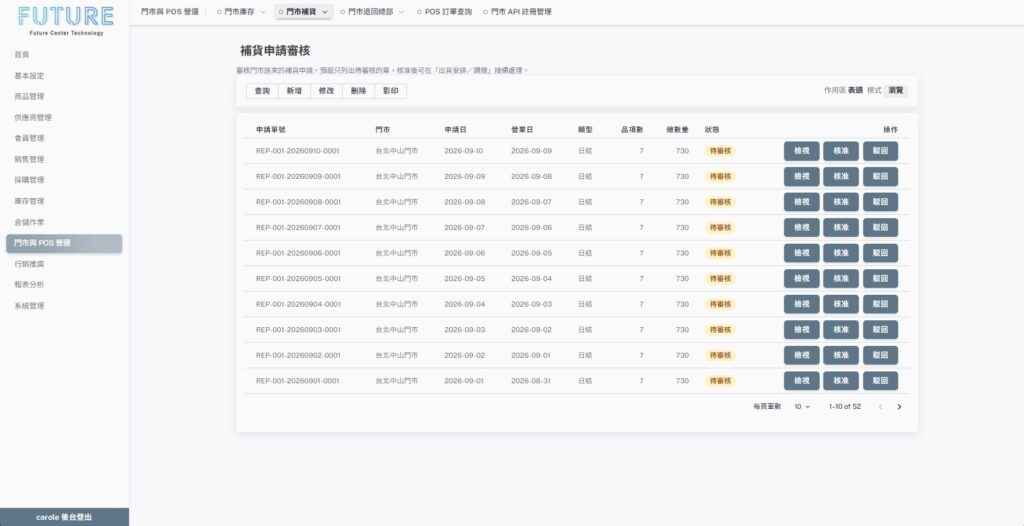Open 門市 API 註冊管理 tab
The image size is (1024, 526).
[517, 12]
